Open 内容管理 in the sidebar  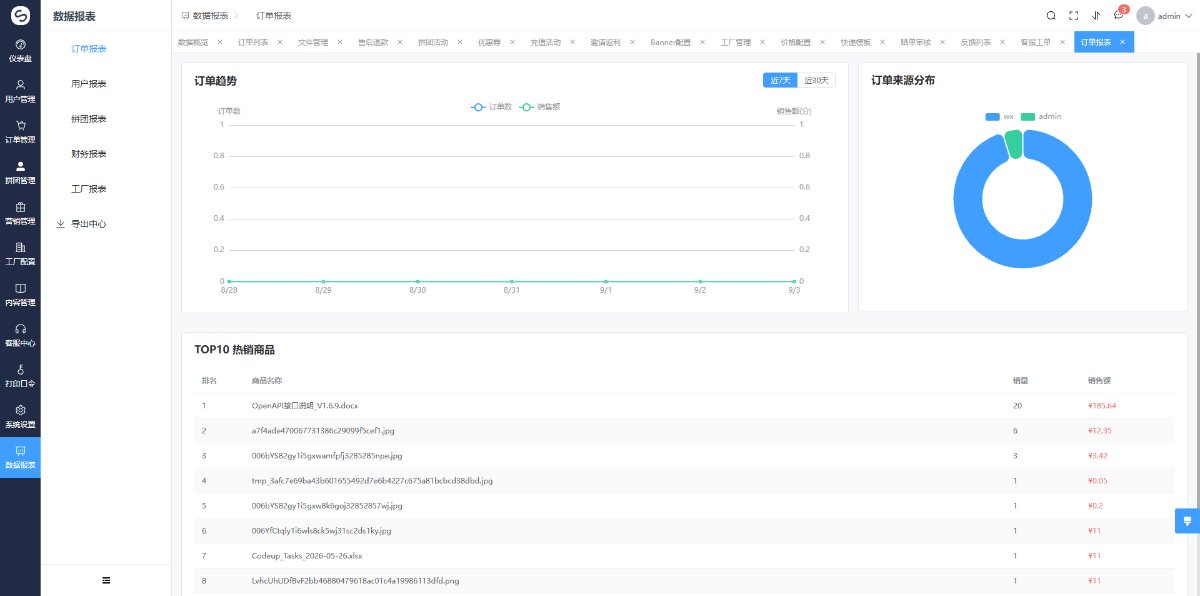pyautogui.click(x=20, y=295)
